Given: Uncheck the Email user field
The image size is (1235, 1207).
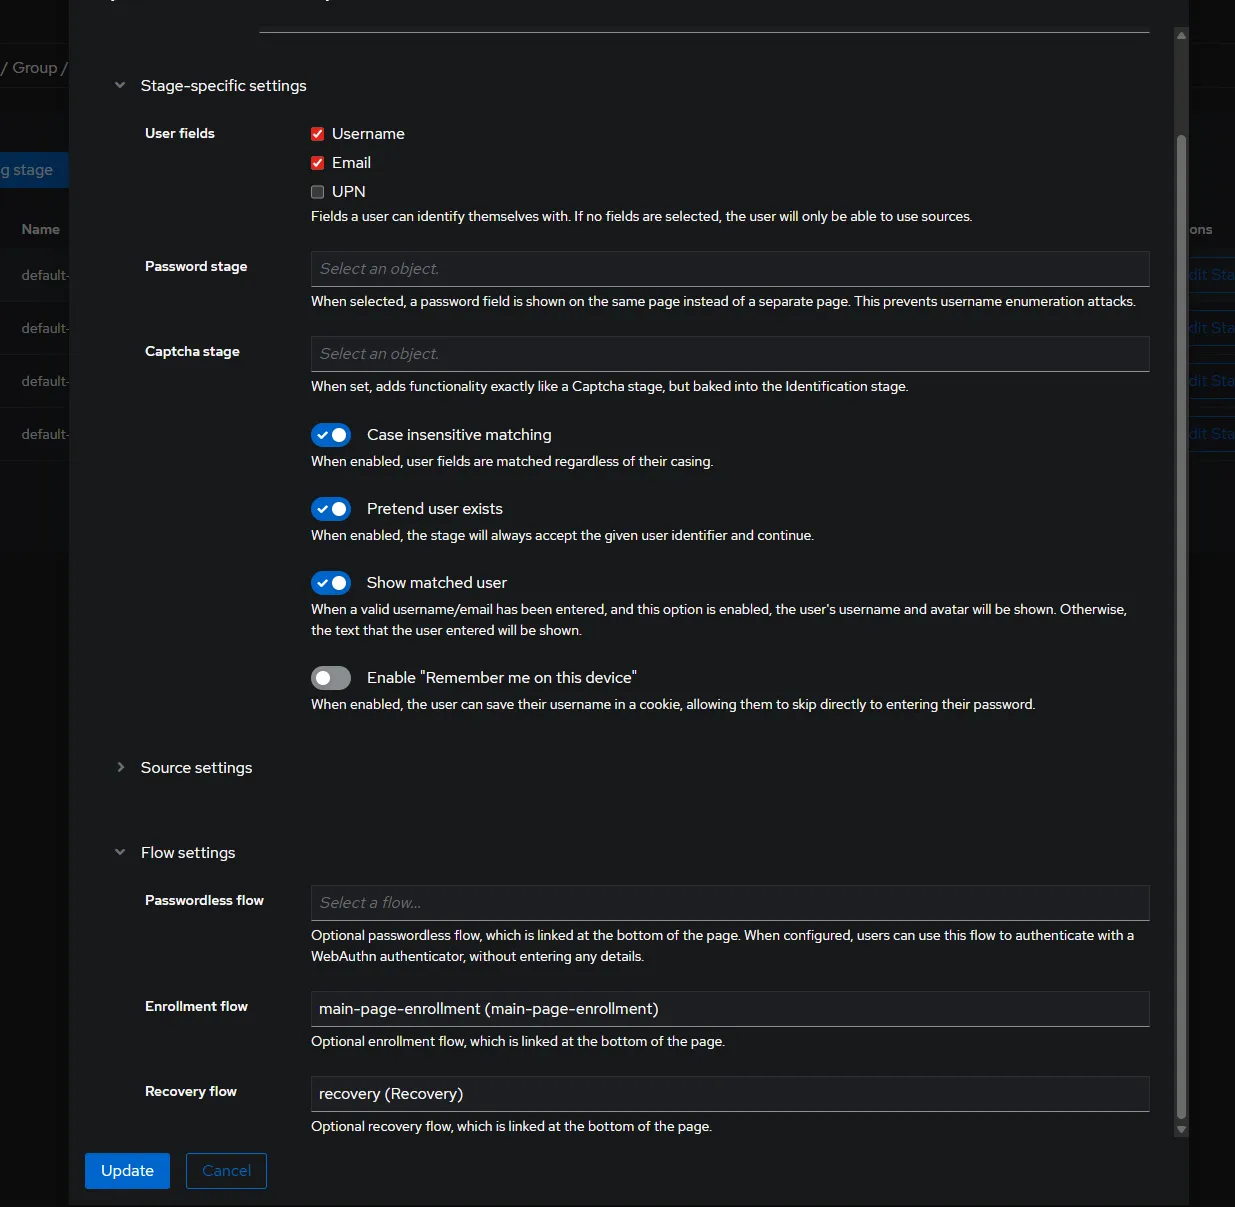Looking at the screenshot, I should [318, 163].
